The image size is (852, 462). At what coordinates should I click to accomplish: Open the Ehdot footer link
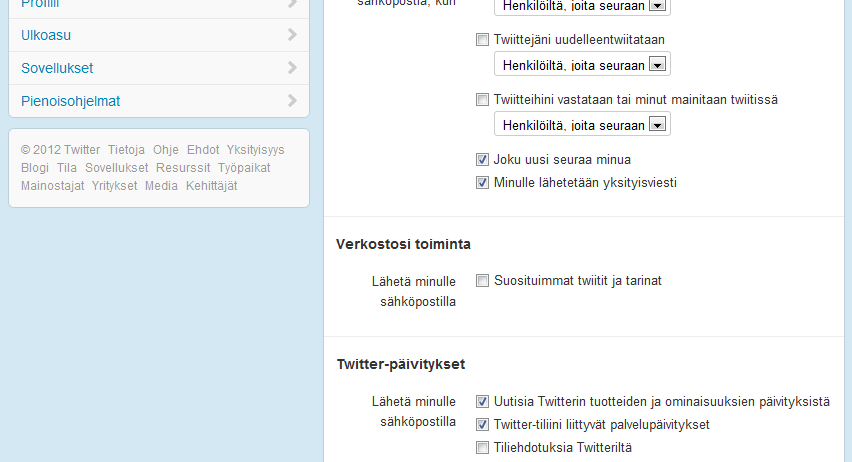pos(203,149)
